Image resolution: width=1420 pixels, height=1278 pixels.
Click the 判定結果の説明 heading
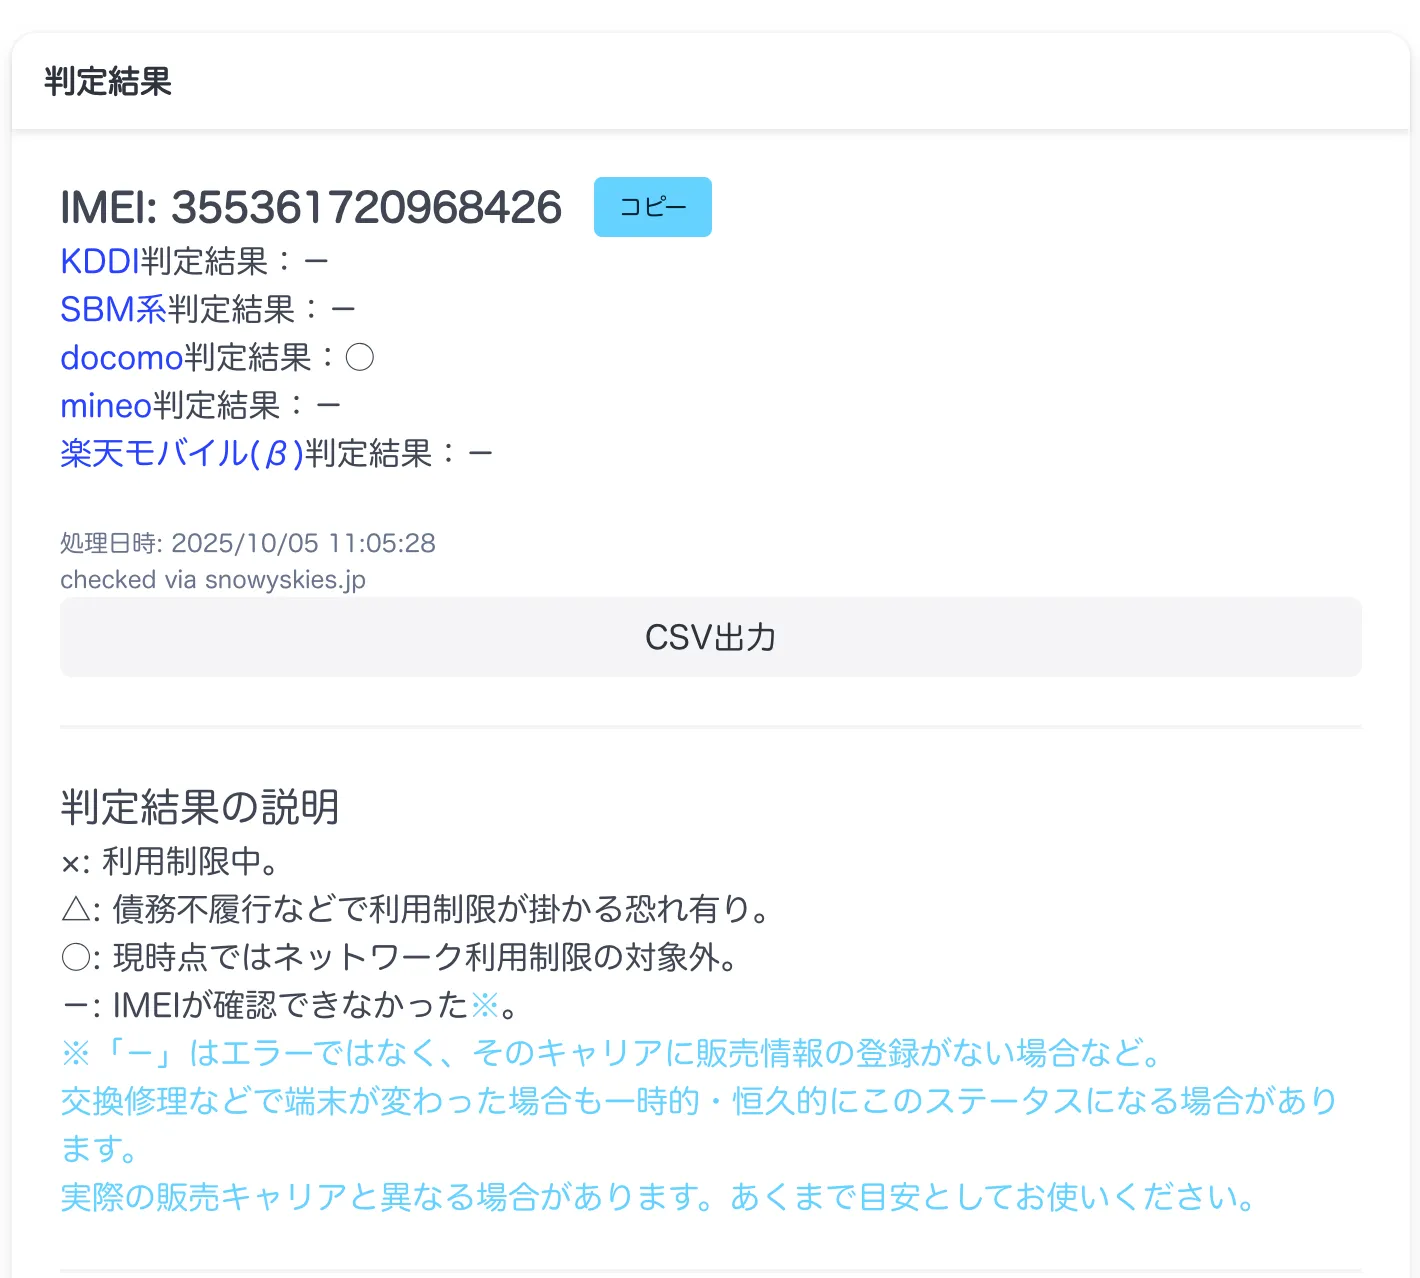(x=200, y=807)
